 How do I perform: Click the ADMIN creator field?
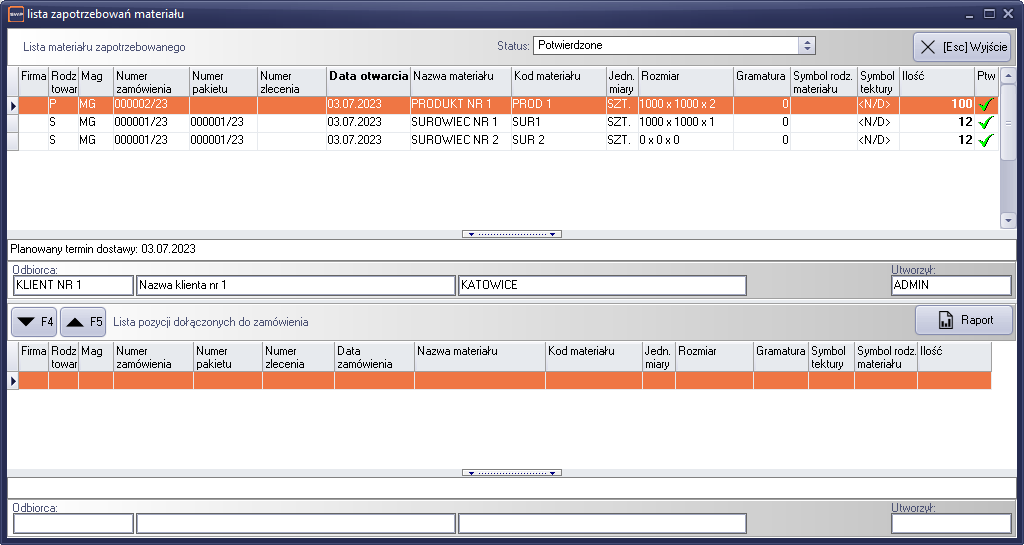[950, 286]
